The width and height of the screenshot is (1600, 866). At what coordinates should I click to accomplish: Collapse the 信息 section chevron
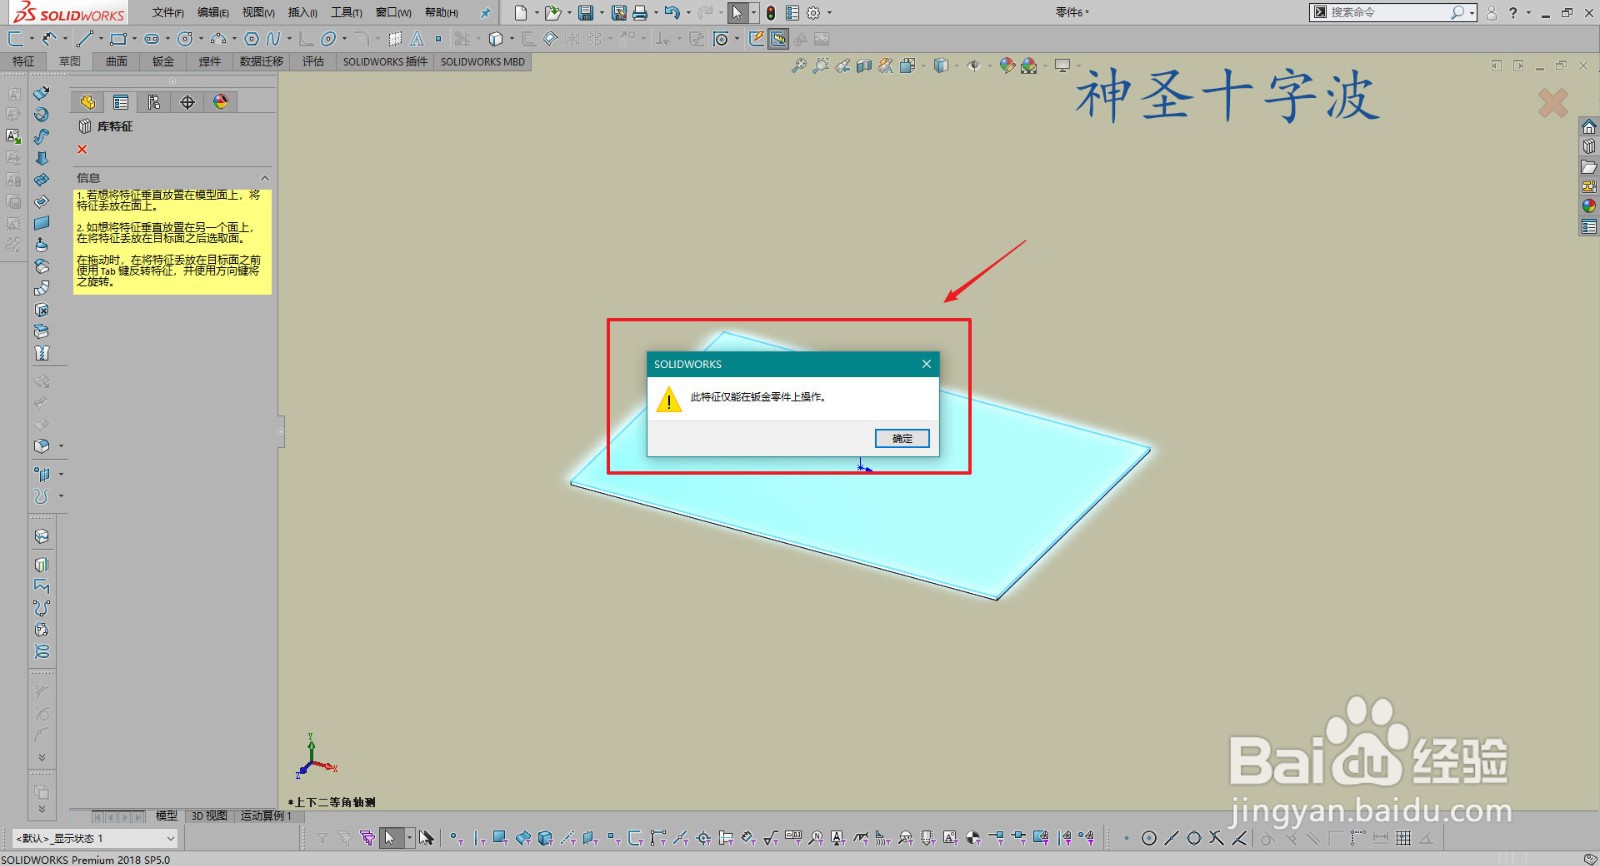coord(265,178)
